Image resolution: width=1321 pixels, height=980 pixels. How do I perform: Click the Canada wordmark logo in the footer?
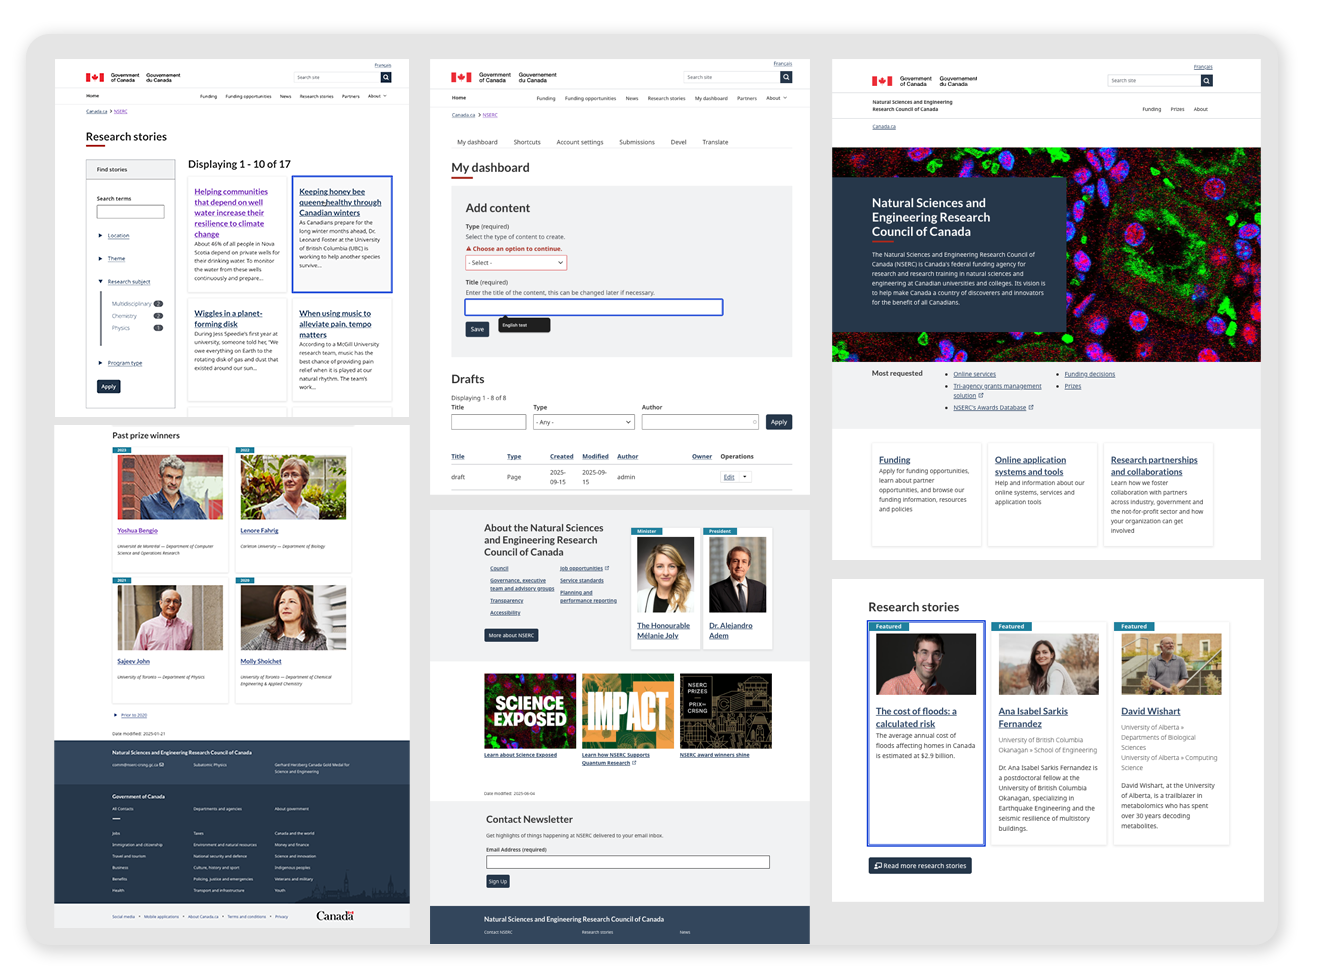(335, 916)
